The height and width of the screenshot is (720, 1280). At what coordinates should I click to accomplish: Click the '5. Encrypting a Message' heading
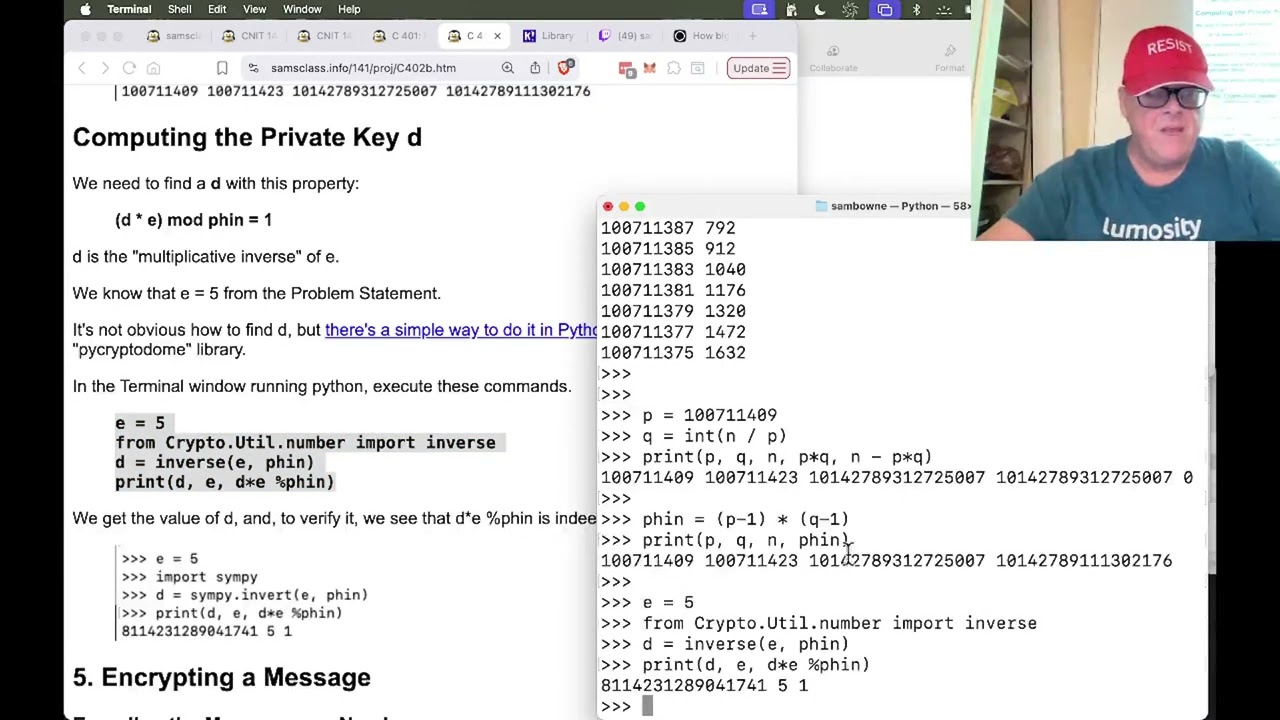[221, 677]
